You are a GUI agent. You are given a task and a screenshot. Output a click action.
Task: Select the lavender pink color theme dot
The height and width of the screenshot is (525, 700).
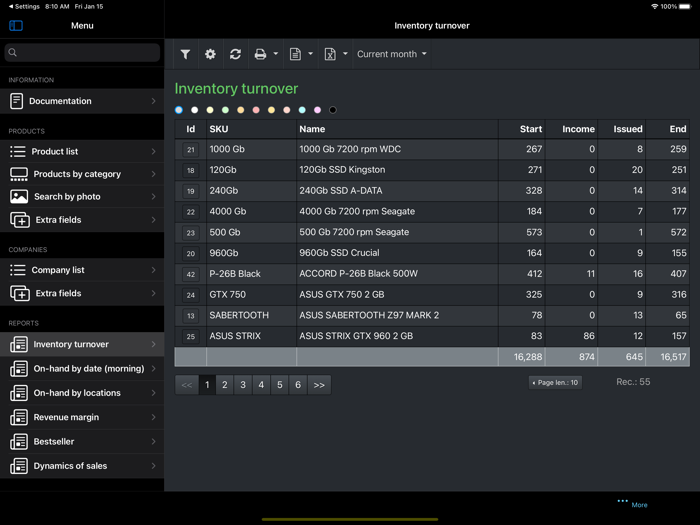coord(317,110)
